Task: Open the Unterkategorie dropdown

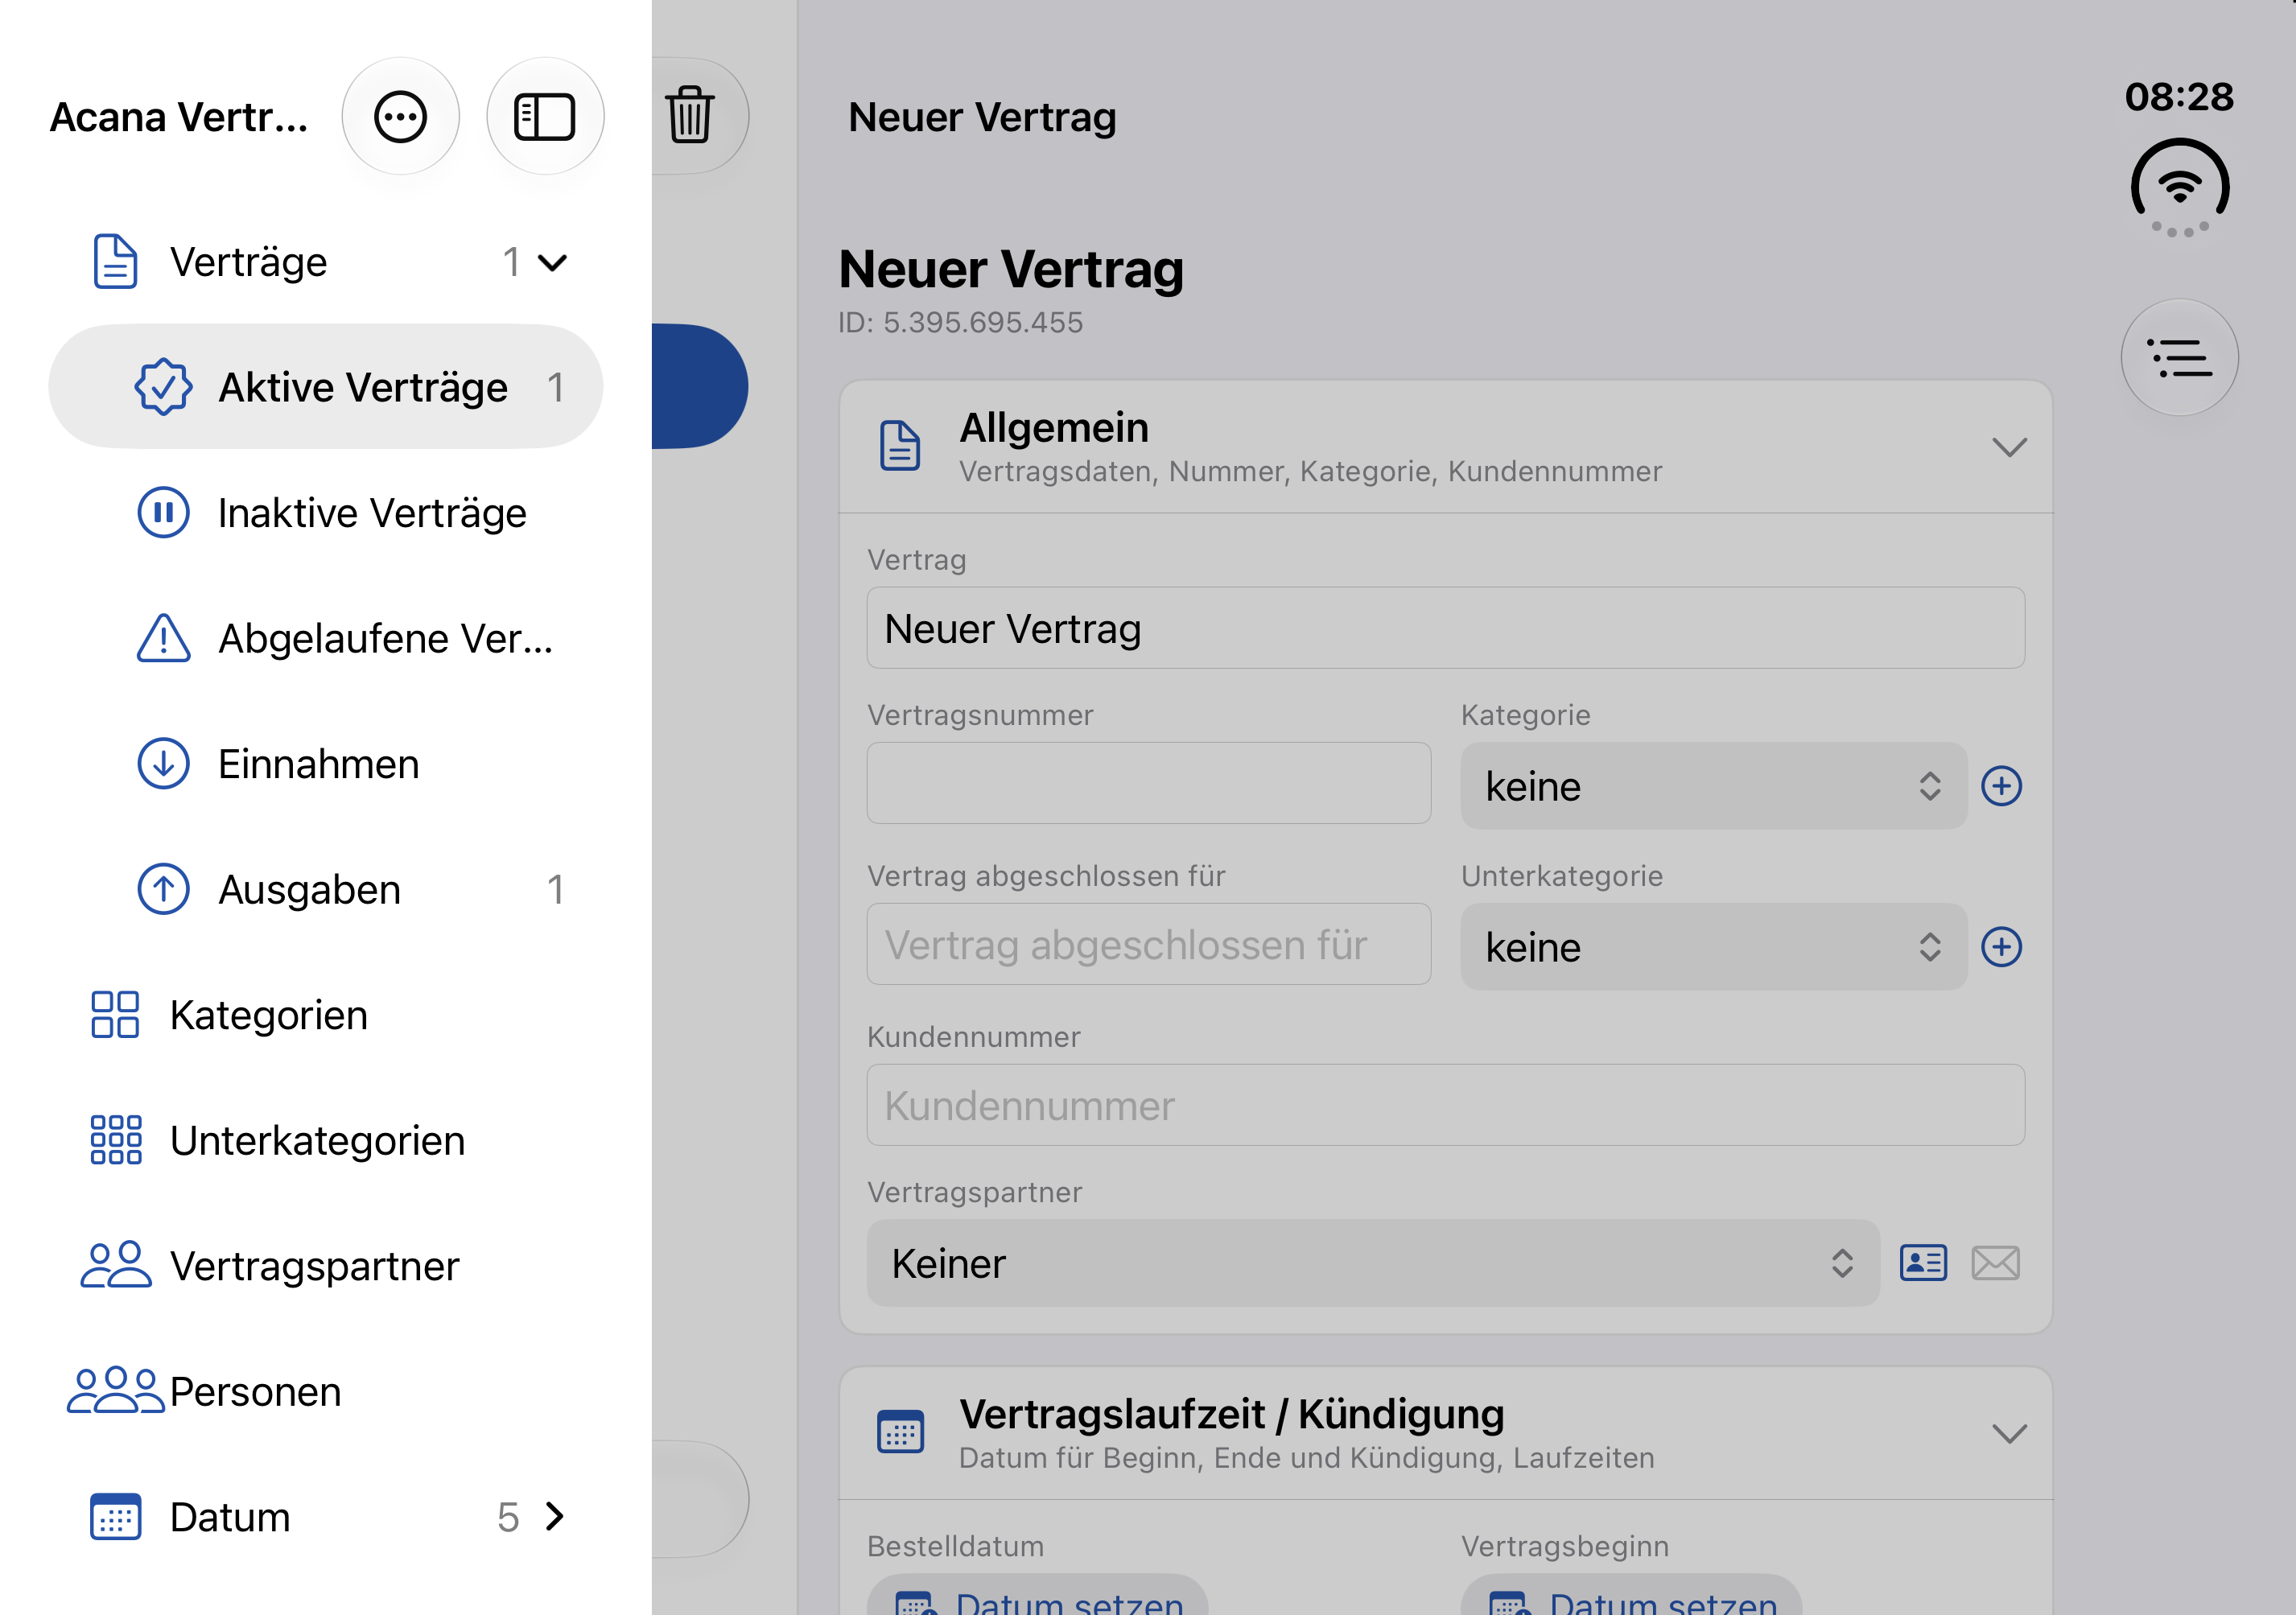Action: pos(1713,947)
